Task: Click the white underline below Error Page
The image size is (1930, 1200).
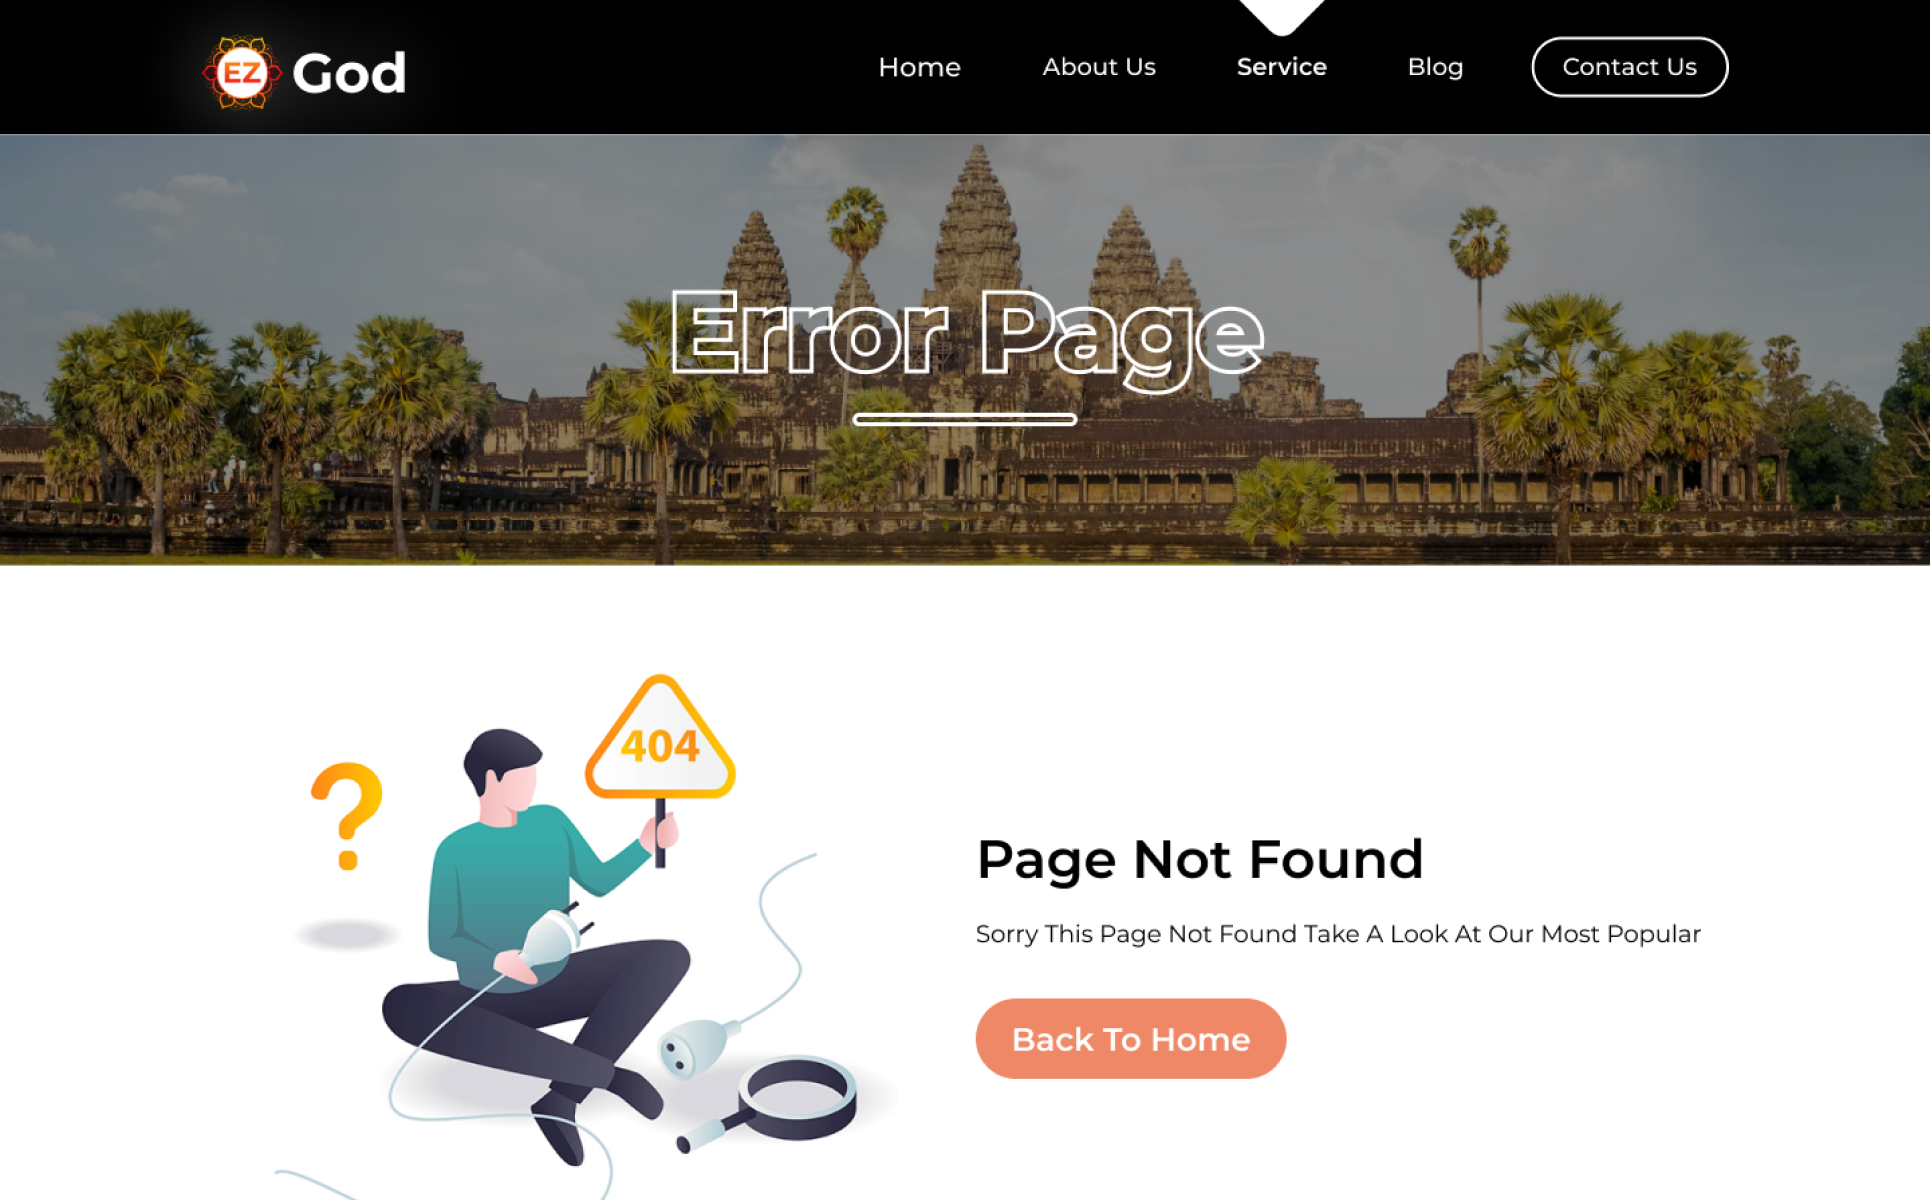Action: (965, 419)
